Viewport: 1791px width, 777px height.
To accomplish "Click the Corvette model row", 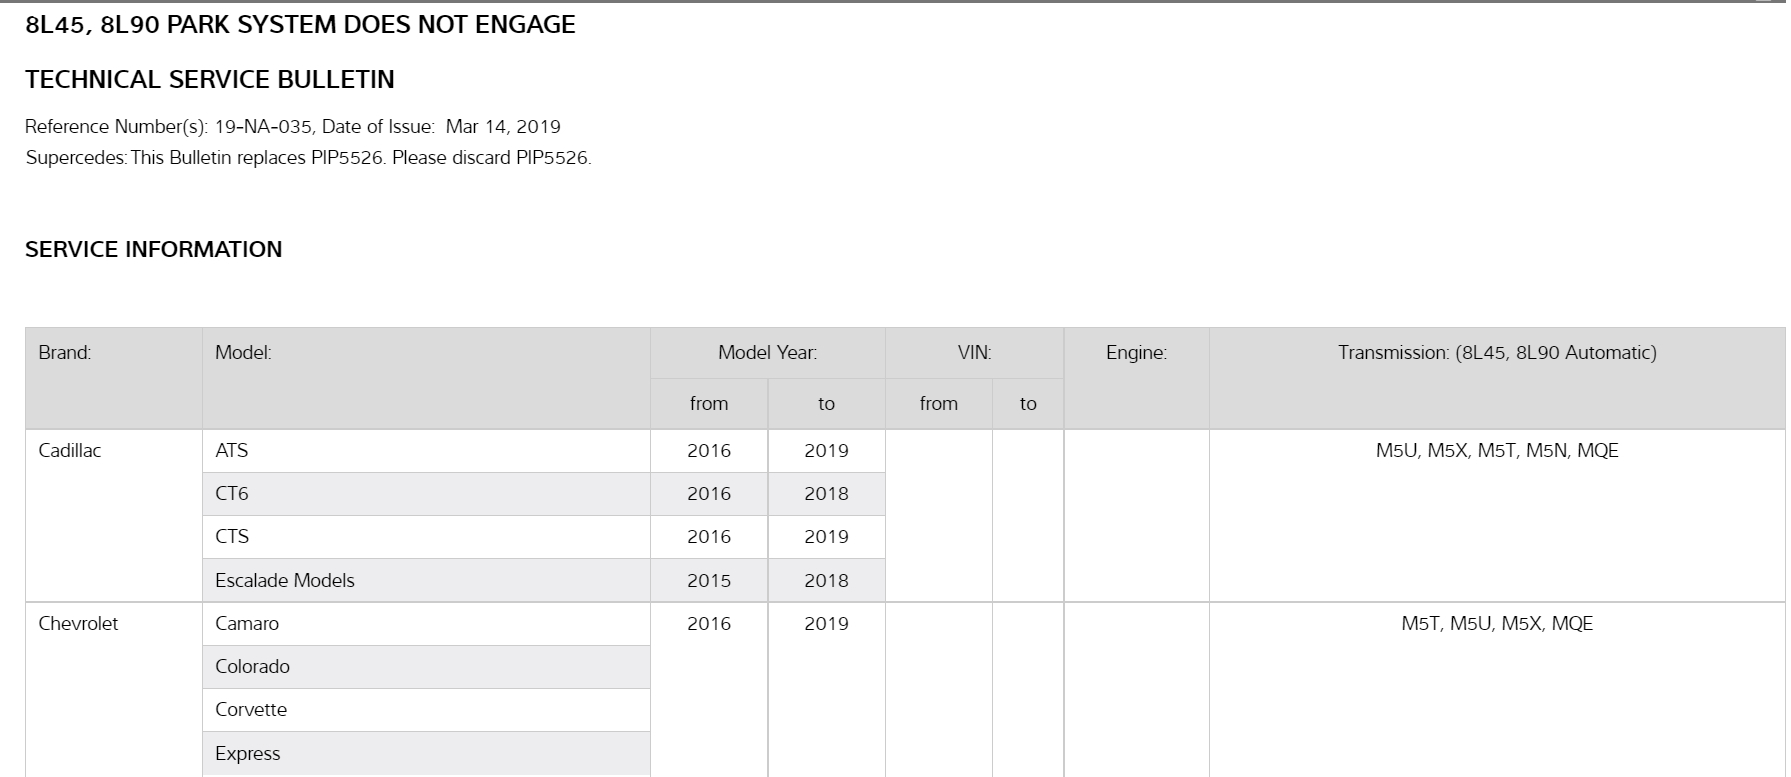I will [x=251, y=710].
